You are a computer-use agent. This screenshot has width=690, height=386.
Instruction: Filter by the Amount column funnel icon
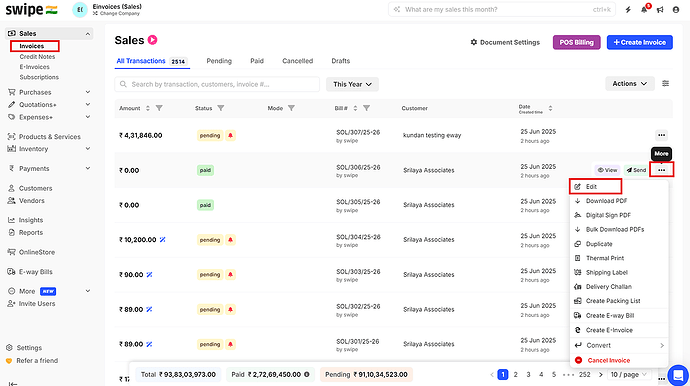(x=159, y=108)
